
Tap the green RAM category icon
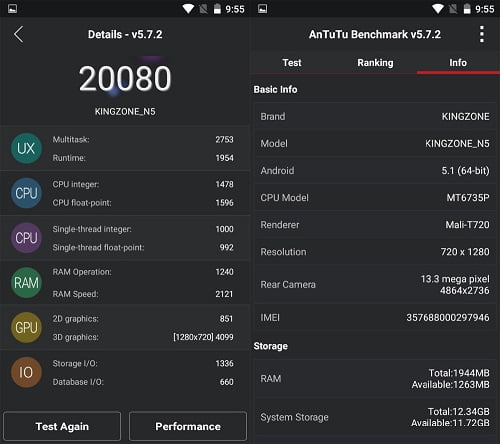pos(26,283)
